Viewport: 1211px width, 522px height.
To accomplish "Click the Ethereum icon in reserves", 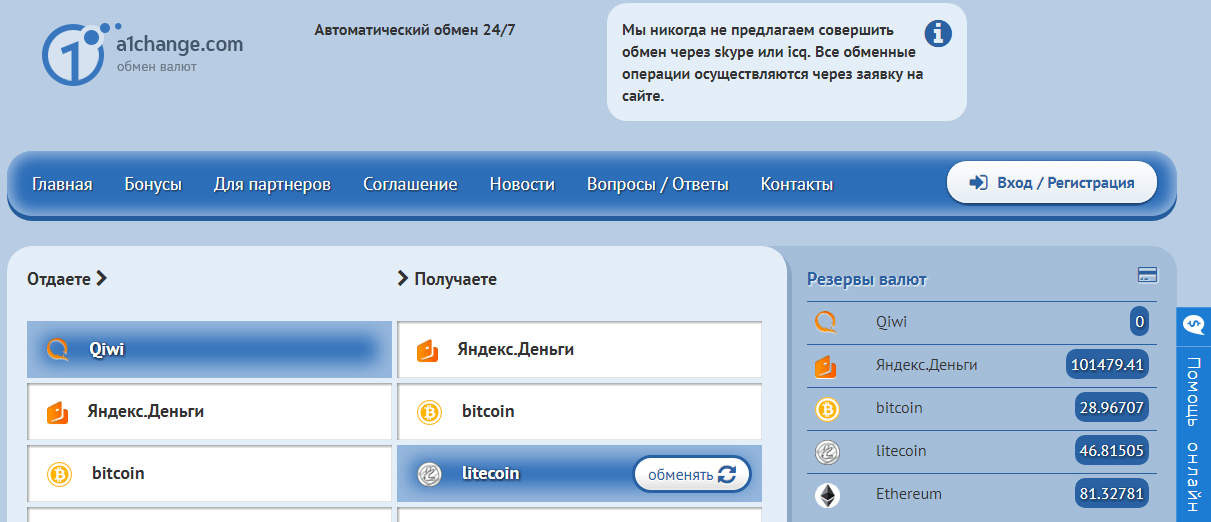I will tap(827, 494).
